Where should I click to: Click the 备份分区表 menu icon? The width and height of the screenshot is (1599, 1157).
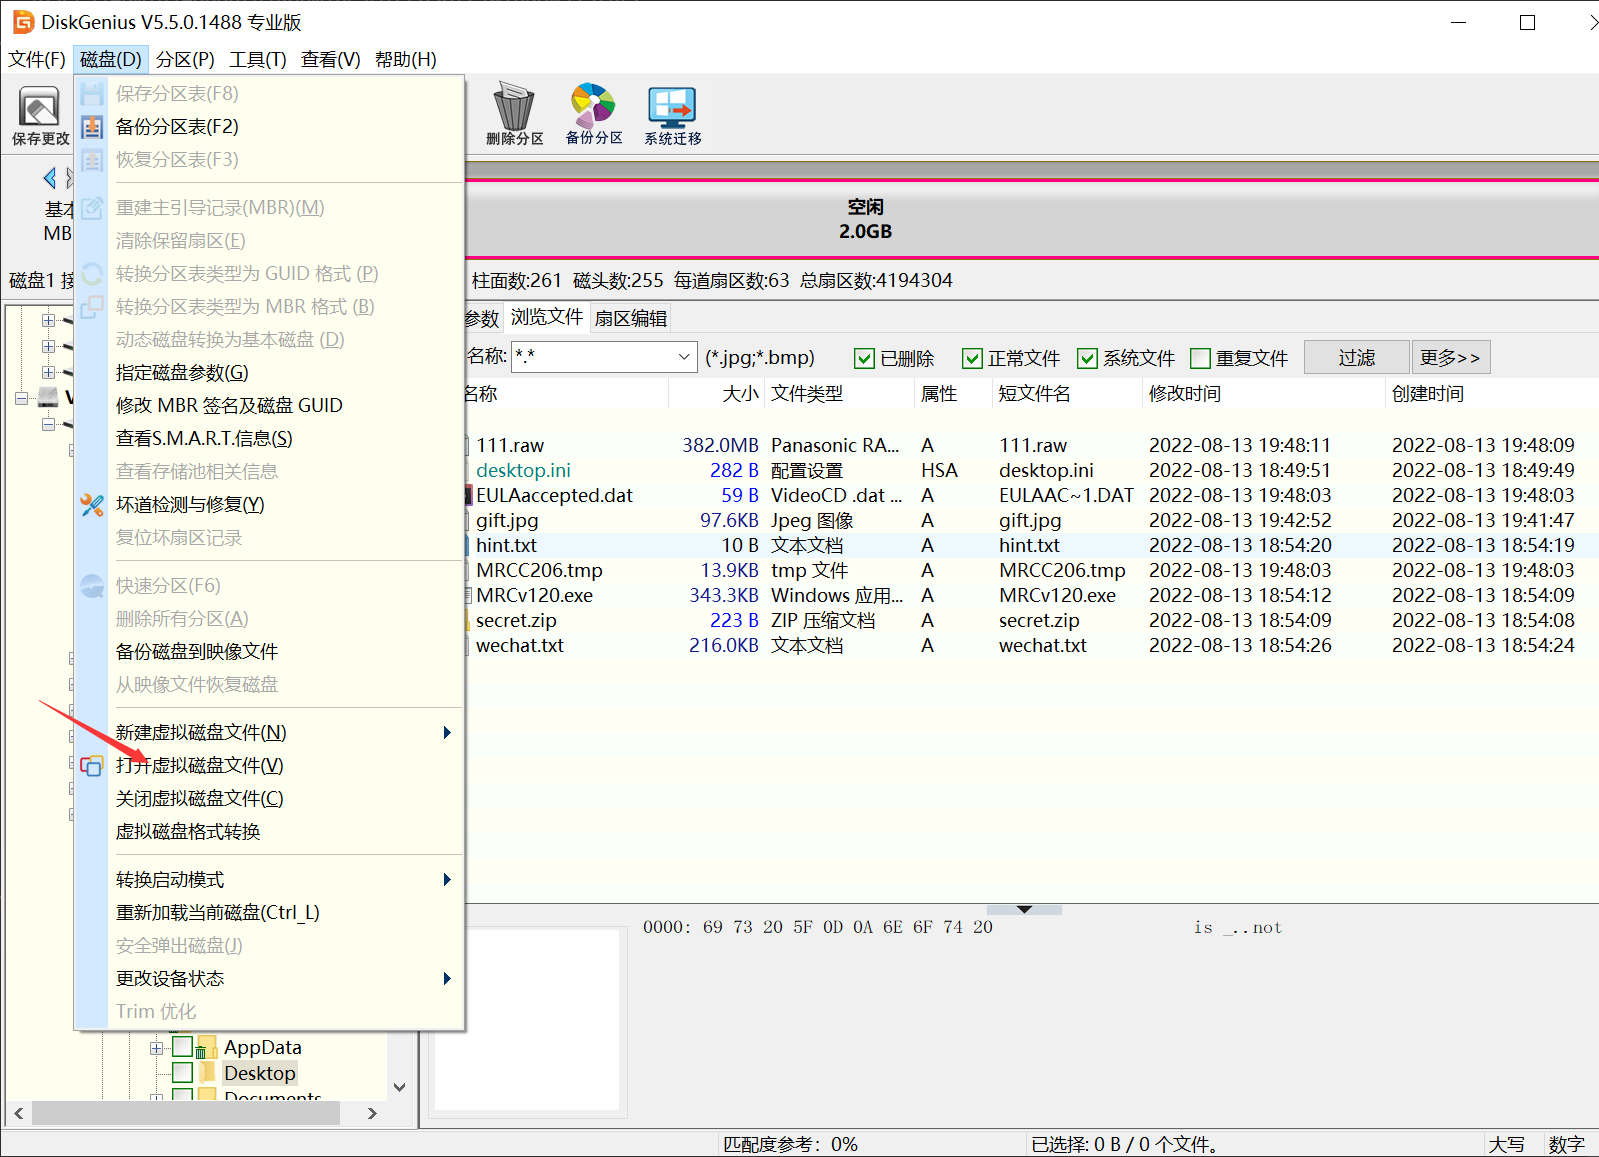92,127
